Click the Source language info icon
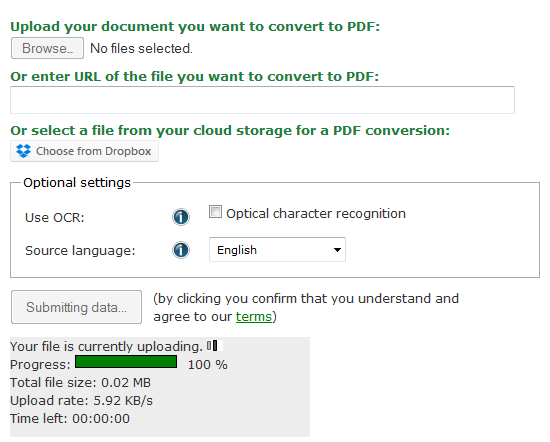Viewport: 550px width, 442px height. tap(181, 250)
